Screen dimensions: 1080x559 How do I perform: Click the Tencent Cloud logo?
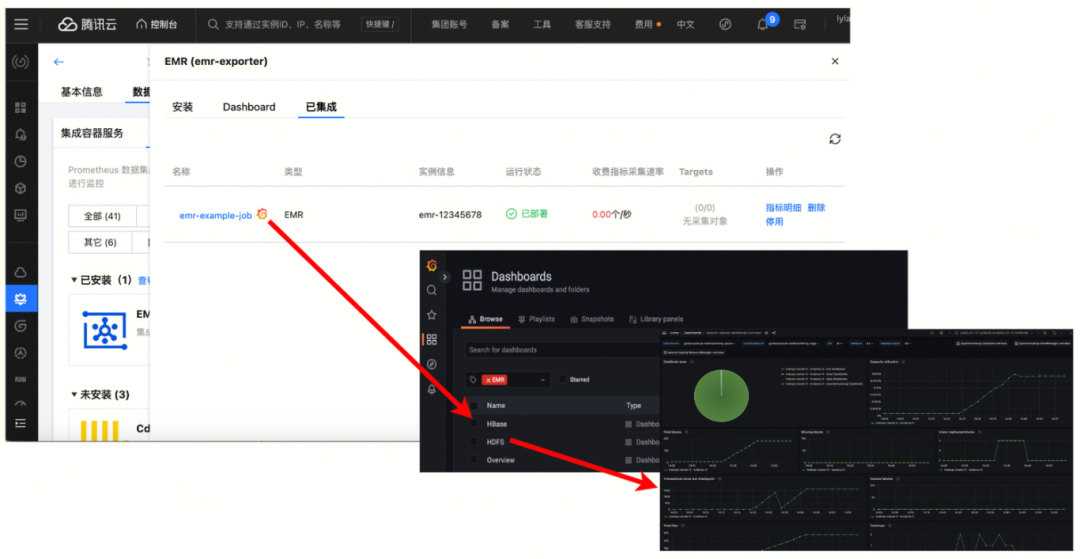pos(87,24)
